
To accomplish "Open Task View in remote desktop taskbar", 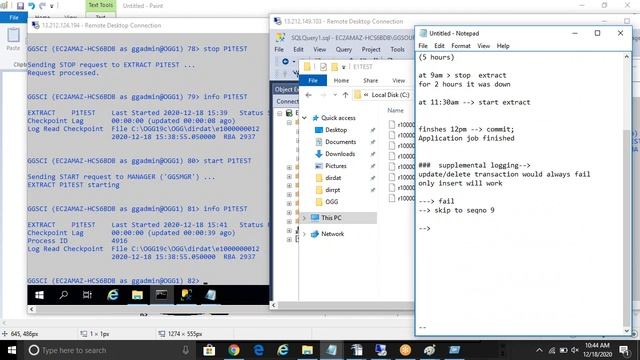I will [x=87, y=295].
